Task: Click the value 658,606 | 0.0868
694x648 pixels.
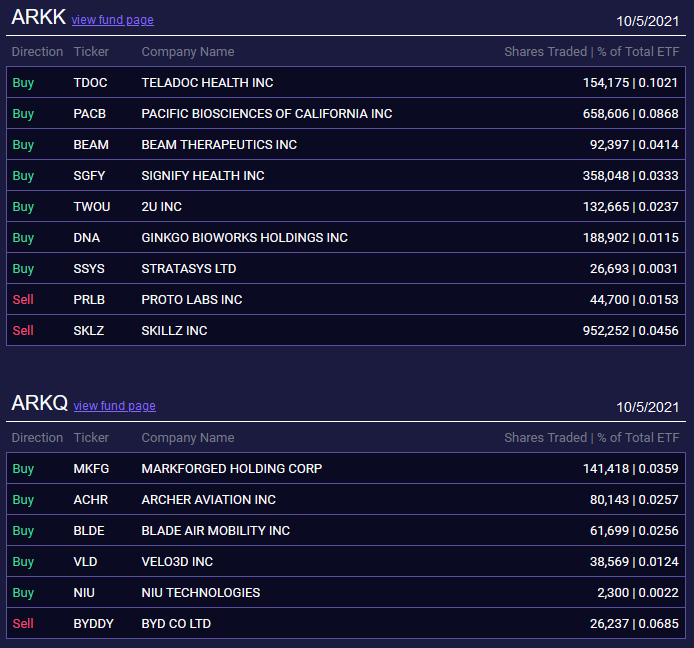Action: [x=630, y=114]
